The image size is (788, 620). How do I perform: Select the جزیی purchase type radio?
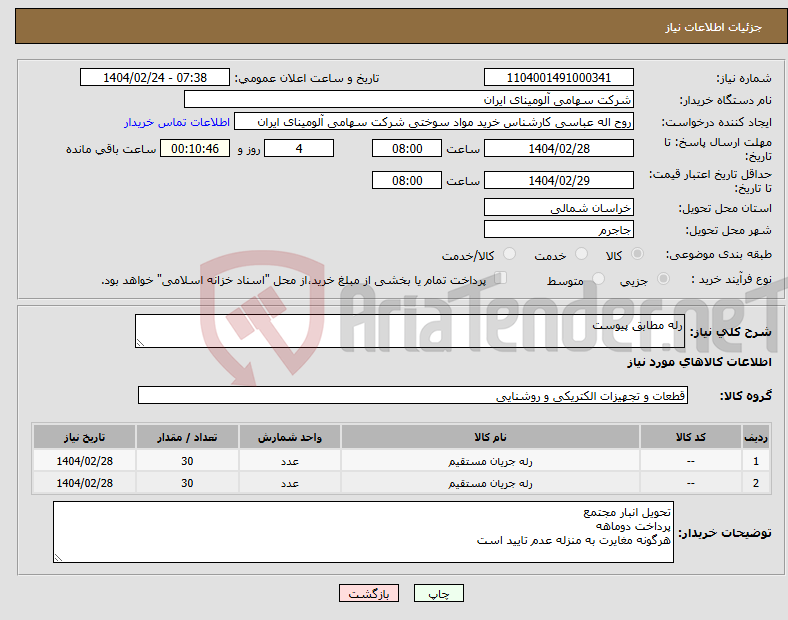663,278
